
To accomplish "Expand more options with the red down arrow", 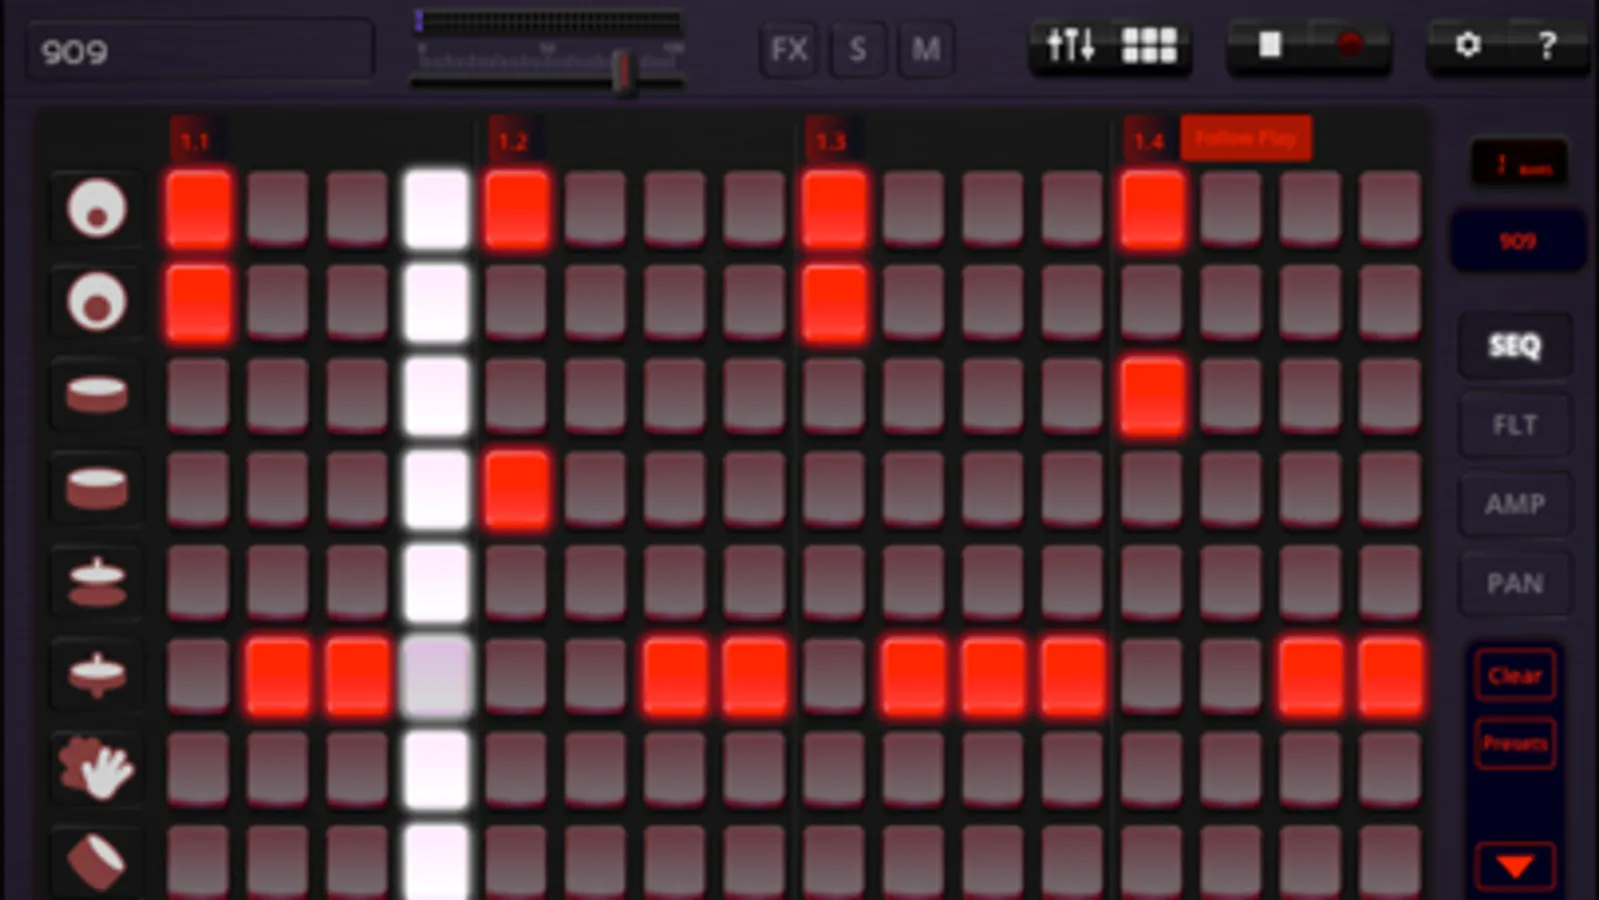I will pos(1515,866).
